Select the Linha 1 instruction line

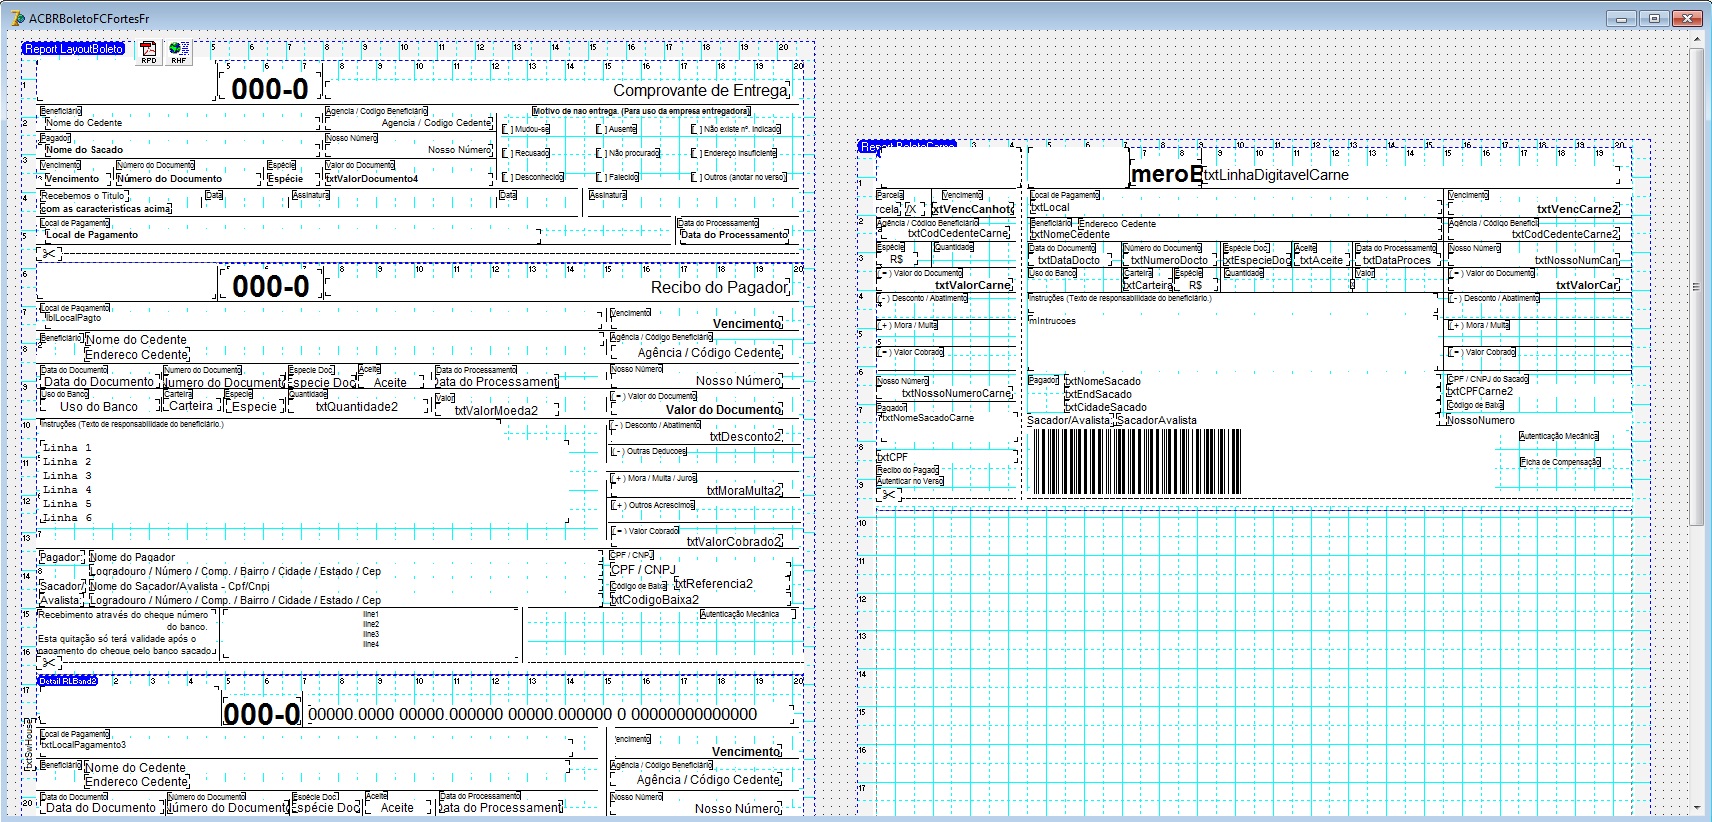(67, 448)
